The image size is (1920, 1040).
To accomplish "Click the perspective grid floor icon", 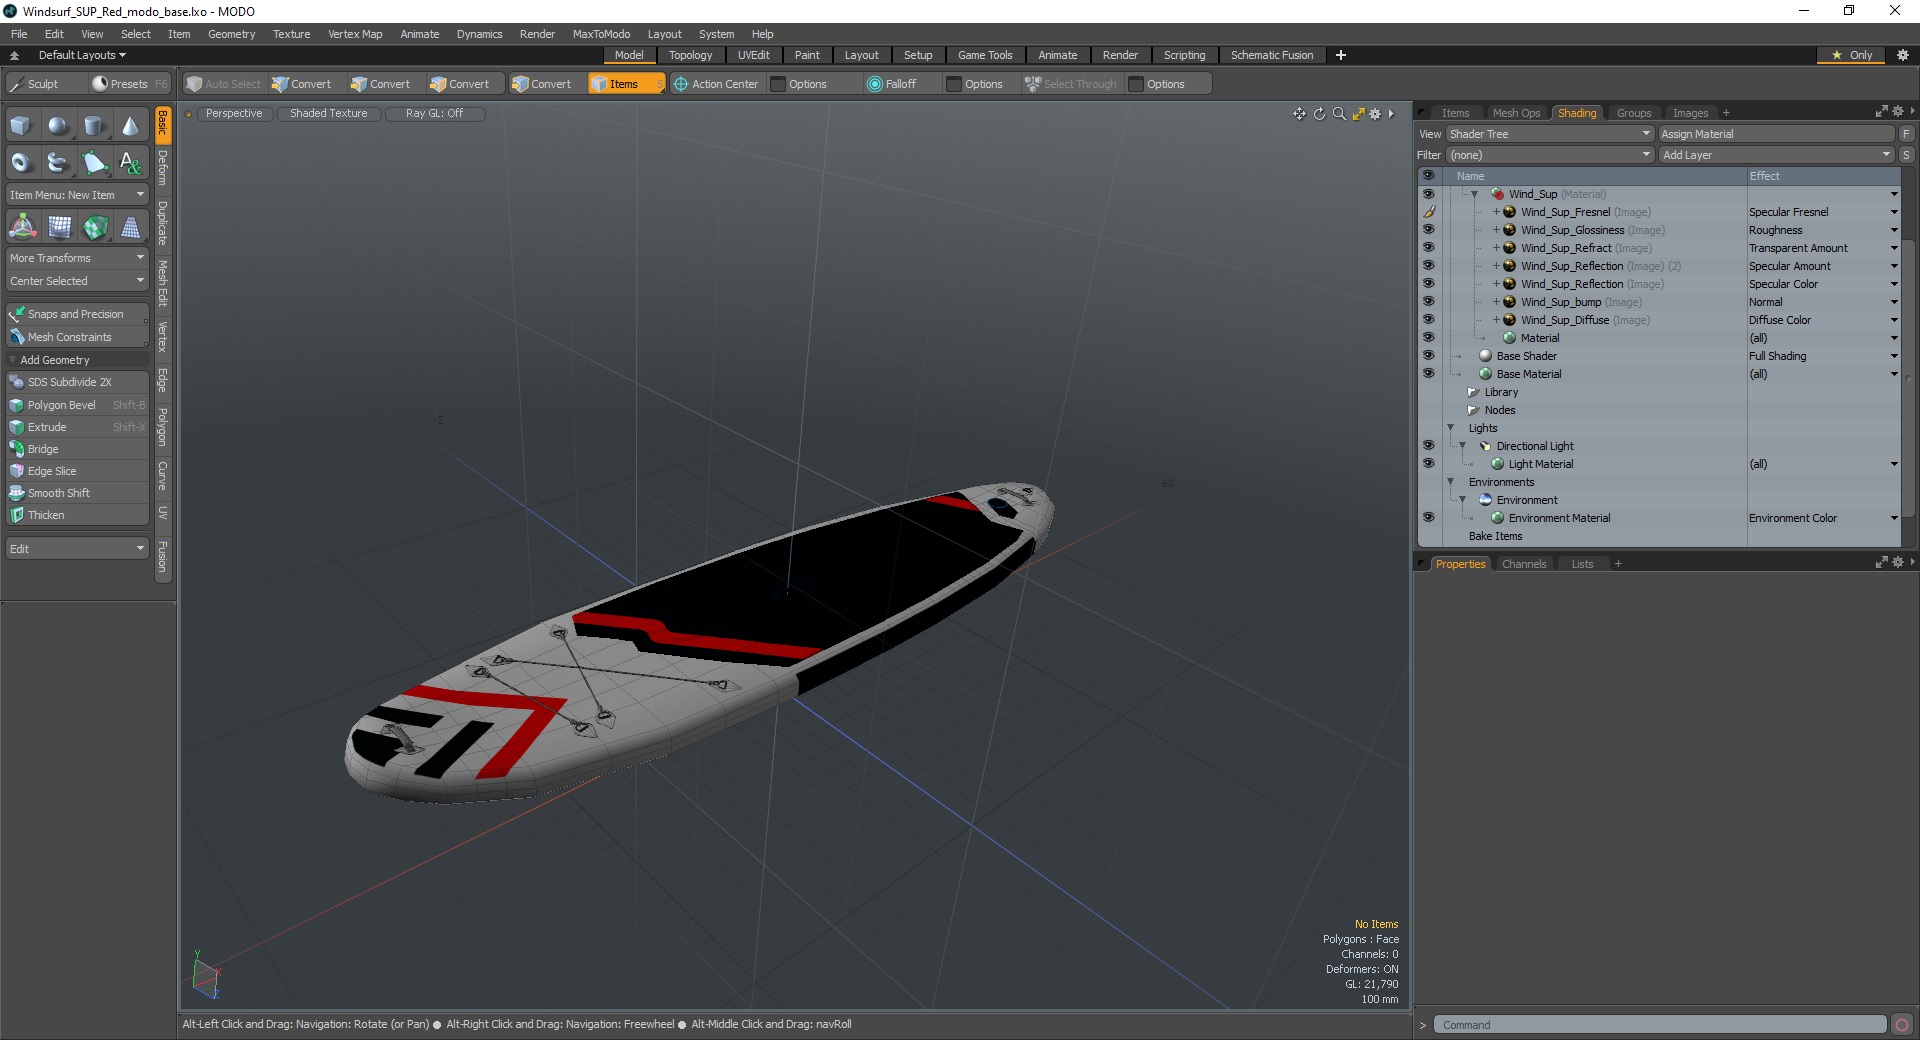I will tap(131, 228).
